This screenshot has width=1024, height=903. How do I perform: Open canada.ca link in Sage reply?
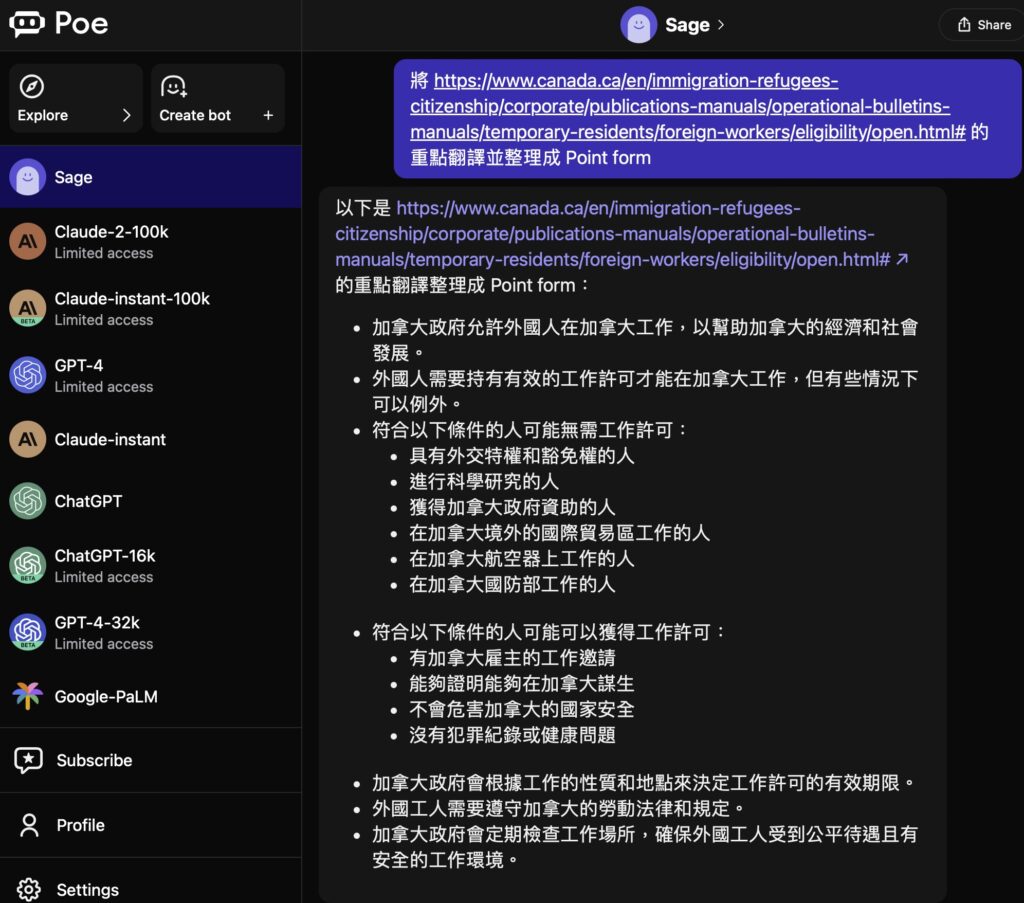coord(612,234)
